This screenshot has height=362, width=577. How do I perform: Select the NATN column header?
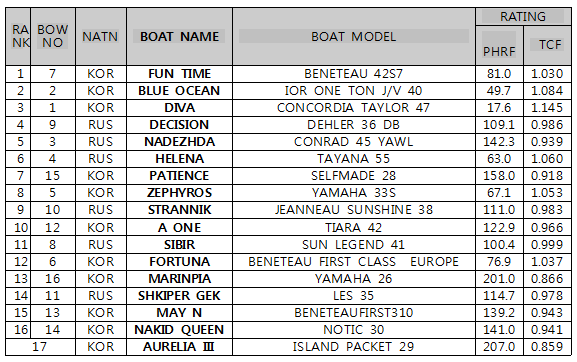coord(101,36)
